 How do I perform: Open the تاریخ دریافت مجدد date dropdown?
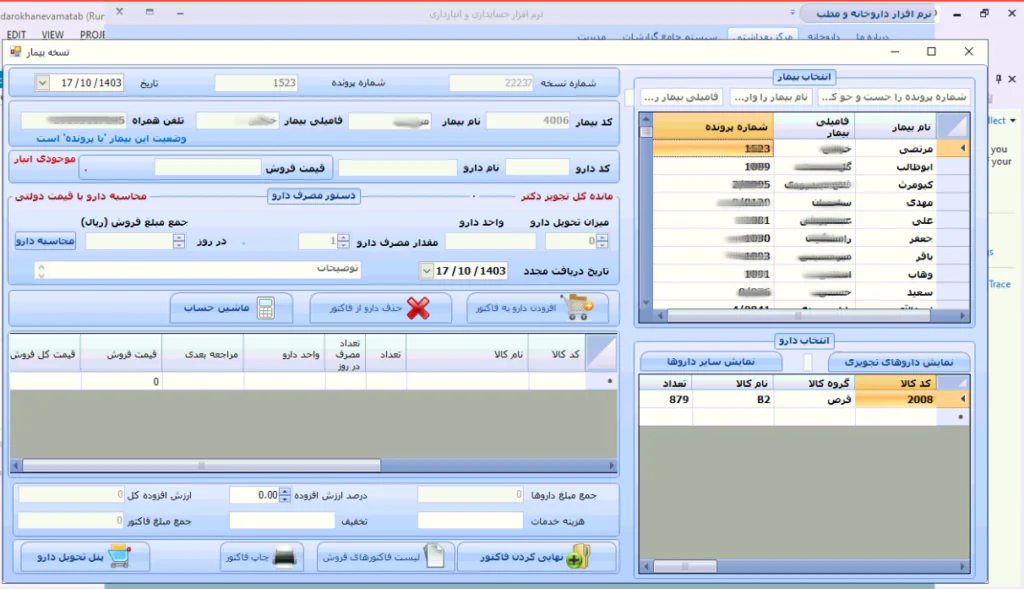(425, 271)
